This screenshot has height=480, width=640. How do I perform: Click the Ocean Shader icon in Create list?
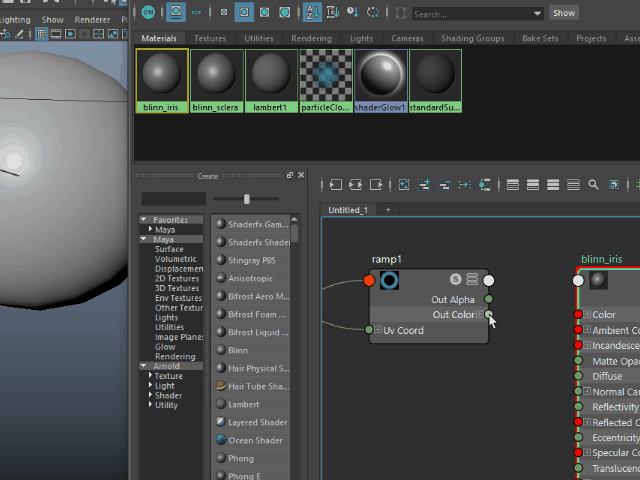[x=220, y=440]
